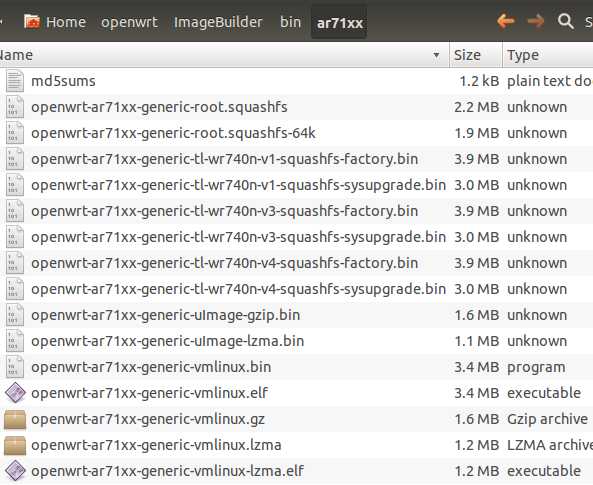Select the md5sums text file icon
The width and height of the screenshot is (593, 485).
coord(15,81)
